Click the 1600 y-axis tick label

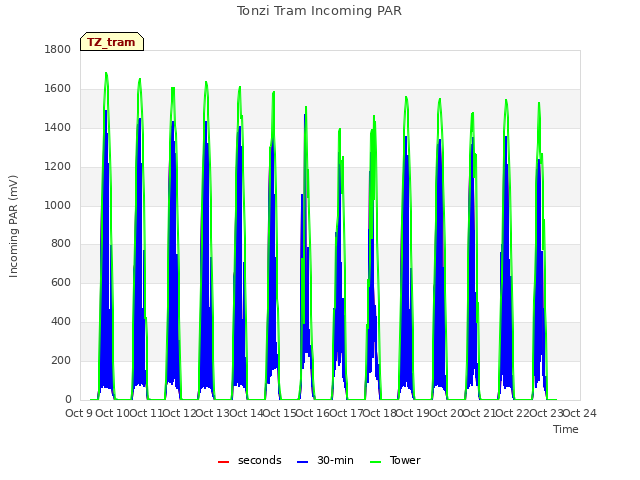tap(58, 89)
